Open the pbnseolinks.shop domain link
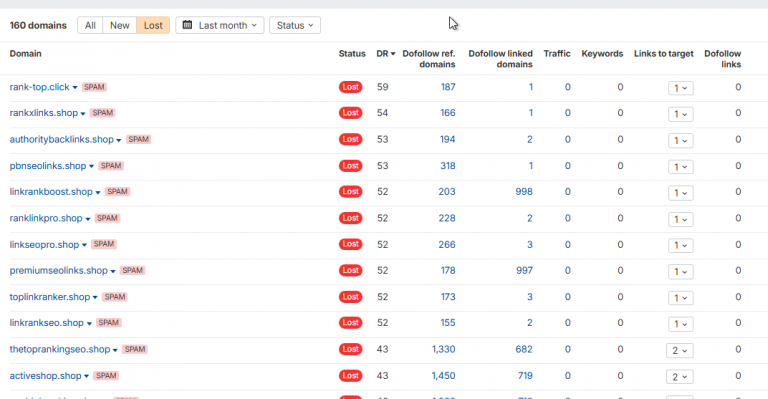768x399 pixels. pyautogui.click(x=48, y=166)
